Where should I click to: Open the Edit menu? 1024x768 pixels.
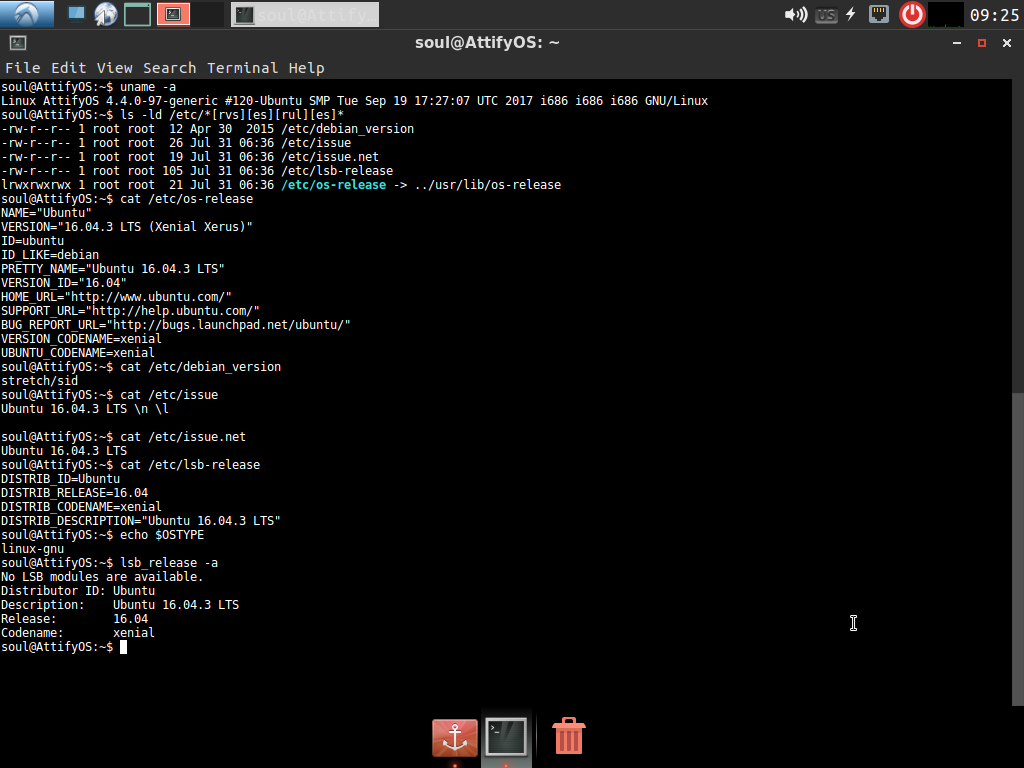point(69,68)
